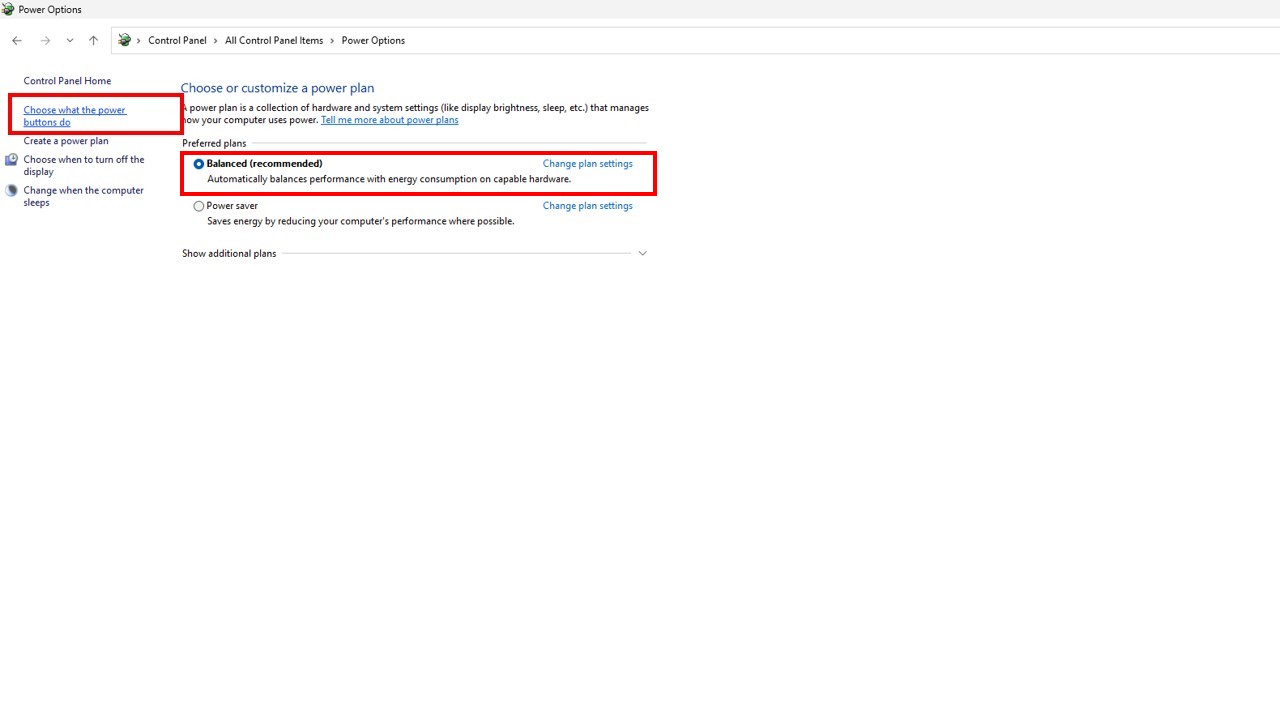Open the All Control Panel Items breadcrumb

click(x=274, y=41)
